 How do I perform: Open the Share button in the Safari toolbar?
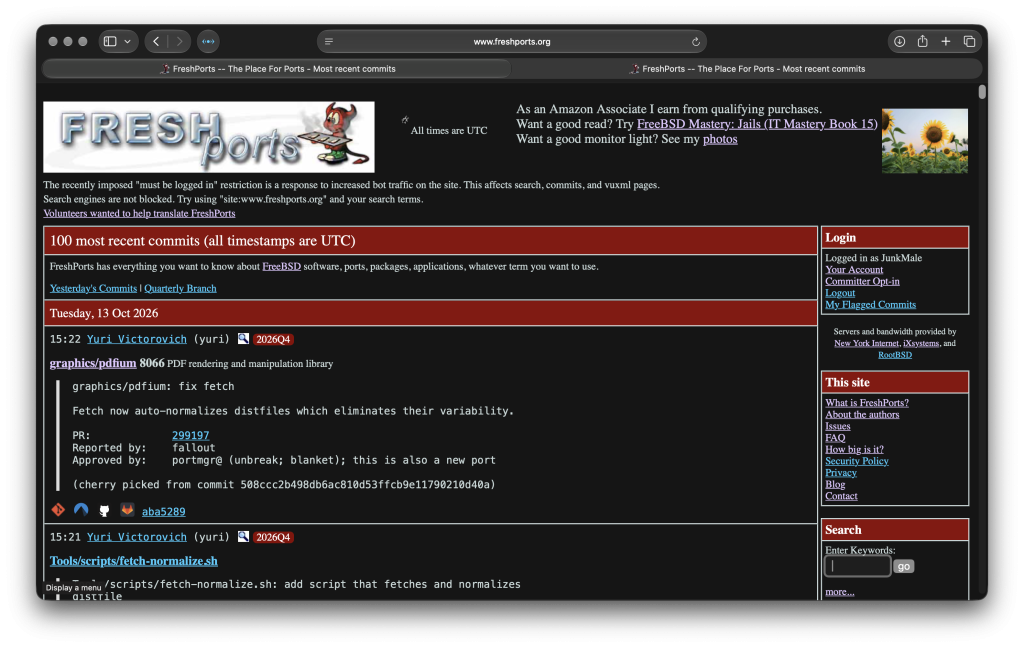(922, 41)
